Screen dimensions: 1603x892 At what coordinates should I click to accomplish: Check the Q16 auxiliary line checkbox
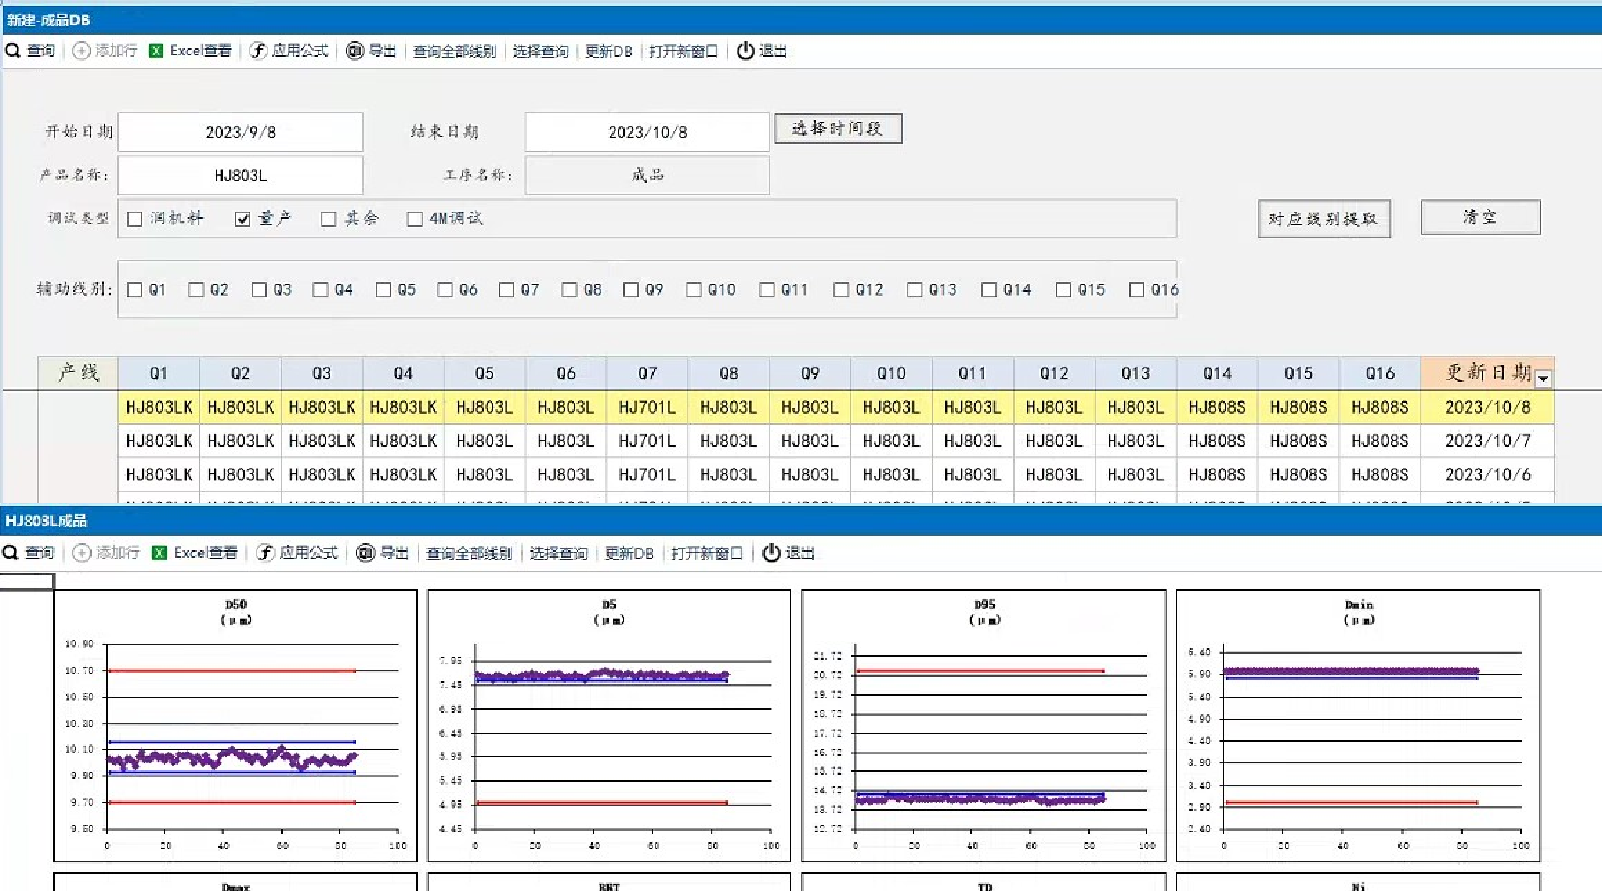pyautogui.click(x=1136, y=290)
